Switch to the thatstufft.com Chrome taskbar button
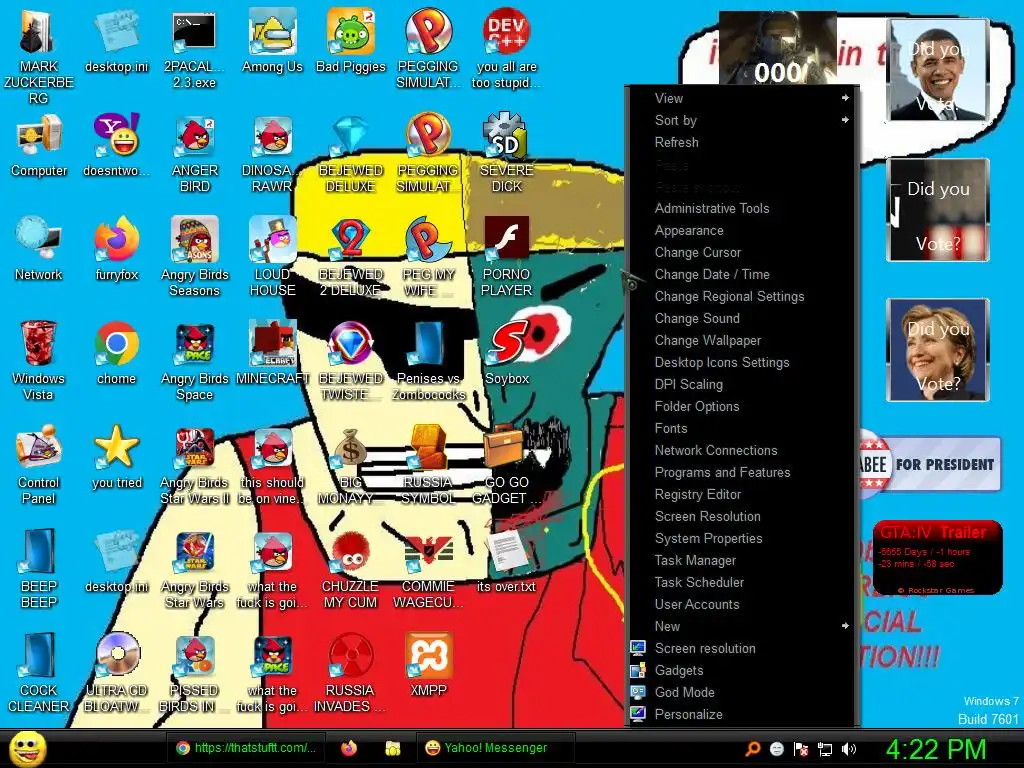1024x768 pixels. [246, 748]
